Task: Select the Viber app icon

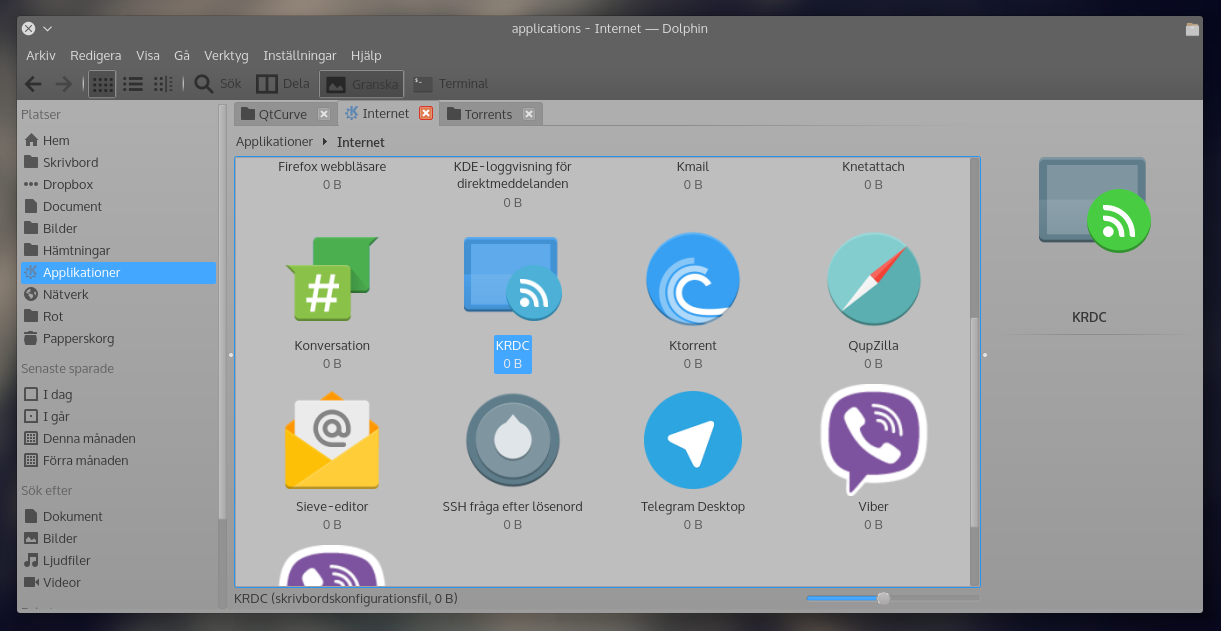Action: pyautogui.click(x=873, y=439)
